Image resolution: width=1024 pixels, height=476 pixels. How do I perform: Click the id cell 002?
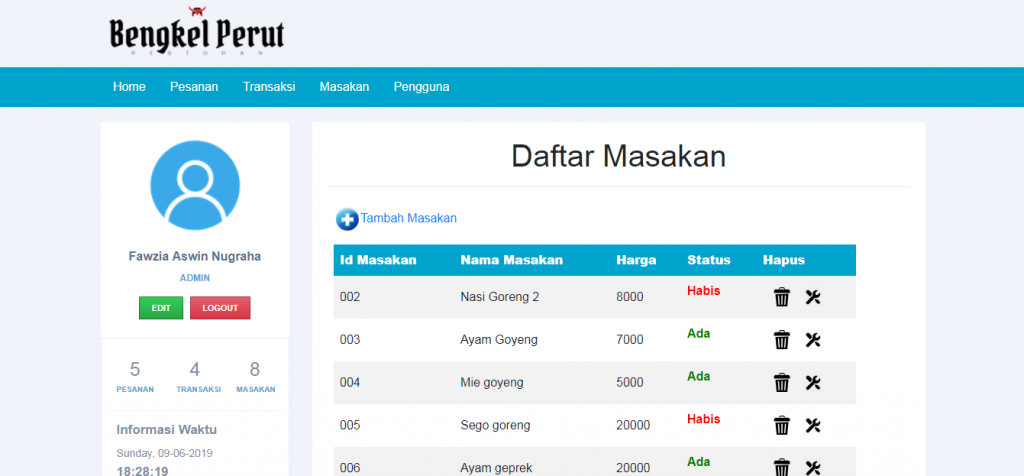[350, 297]
